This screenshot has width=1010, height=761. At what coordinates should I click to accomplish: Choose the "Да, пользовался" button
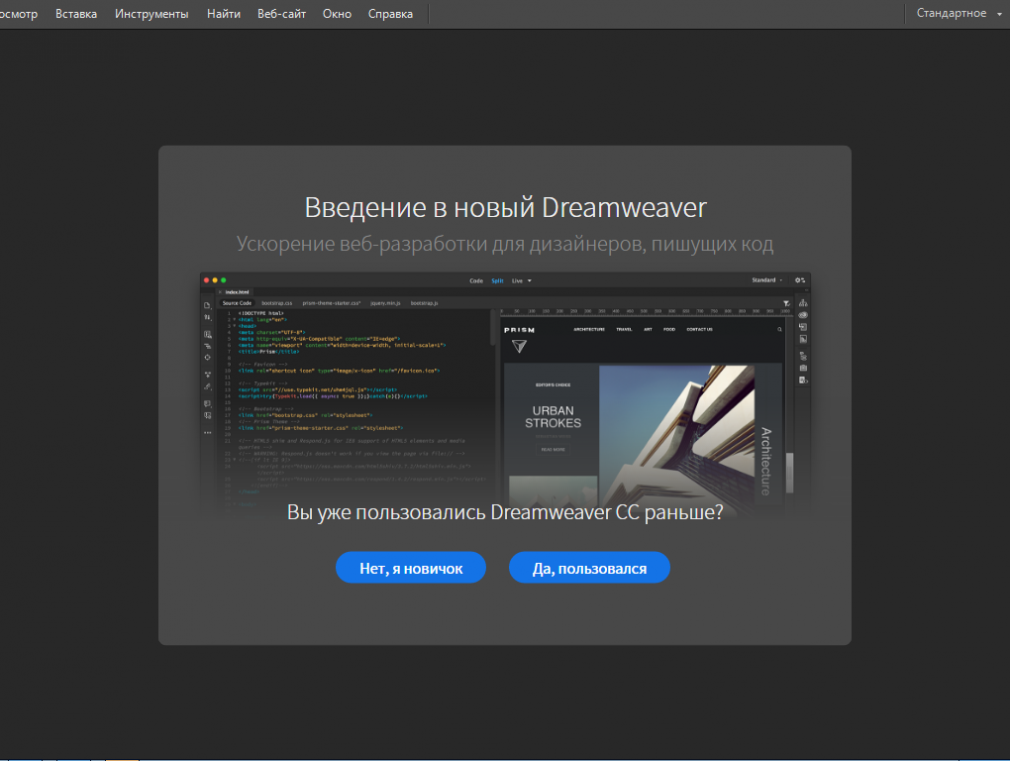click(x=589, y=568)
